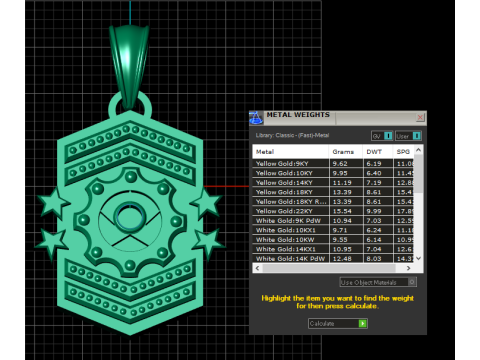This screenshot has width=480, height=360.
Task: Select the White Gold:9K PdW row
Action: coord(334,221)
